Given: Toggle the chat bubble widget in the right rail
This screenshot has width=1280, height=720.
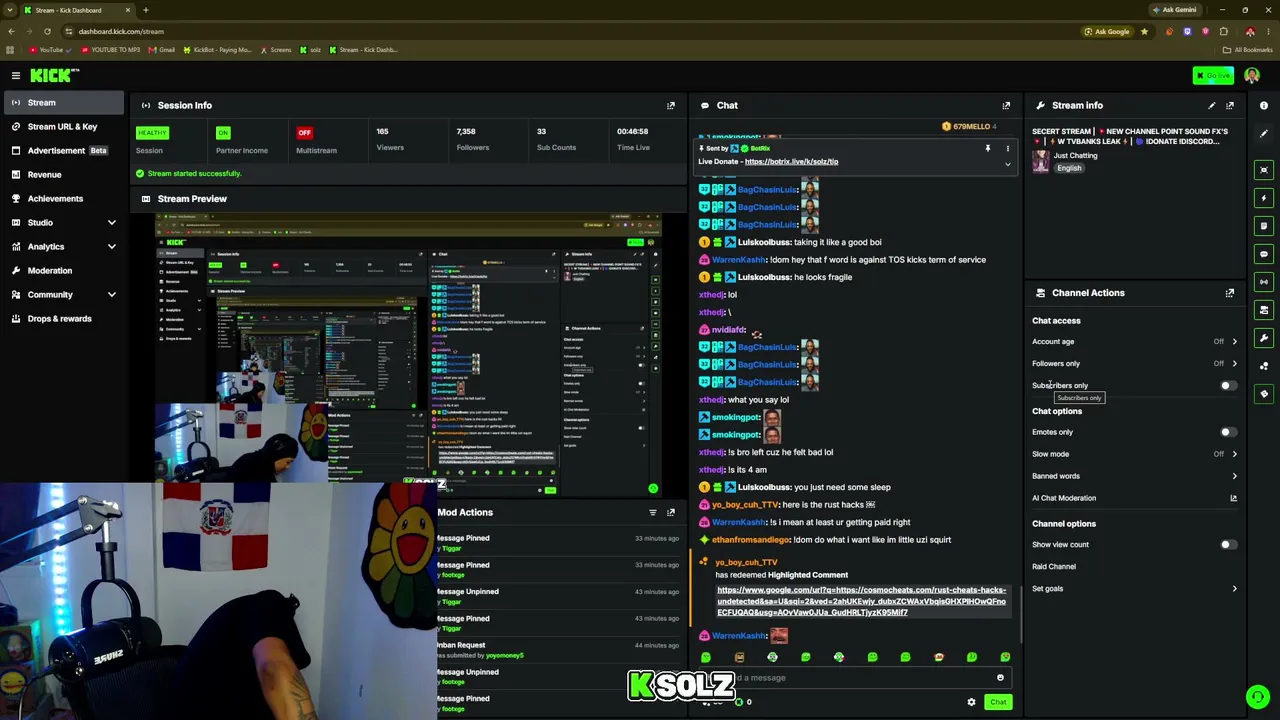Looking at the screenshot, I should point(1264,254).
